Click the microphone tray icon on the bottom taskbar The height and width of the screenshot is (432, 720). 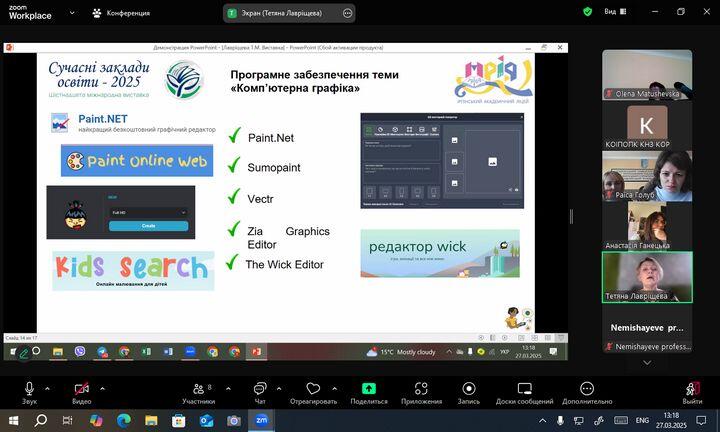(560, 421)
